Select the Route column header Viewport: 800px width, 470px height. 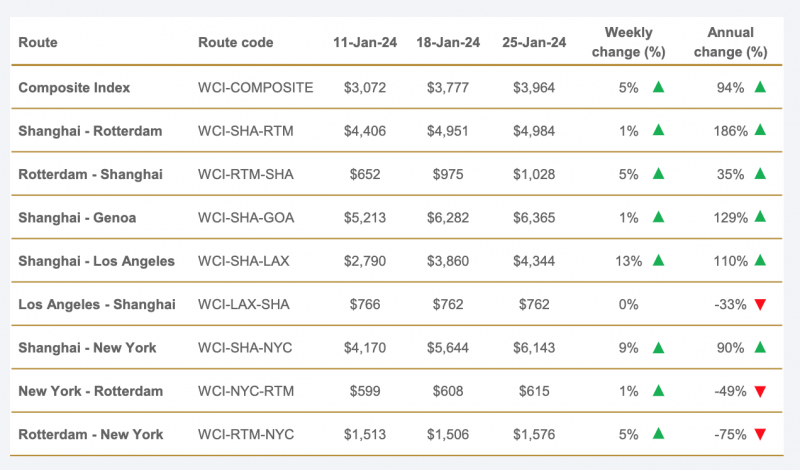[x=38, y=42]
